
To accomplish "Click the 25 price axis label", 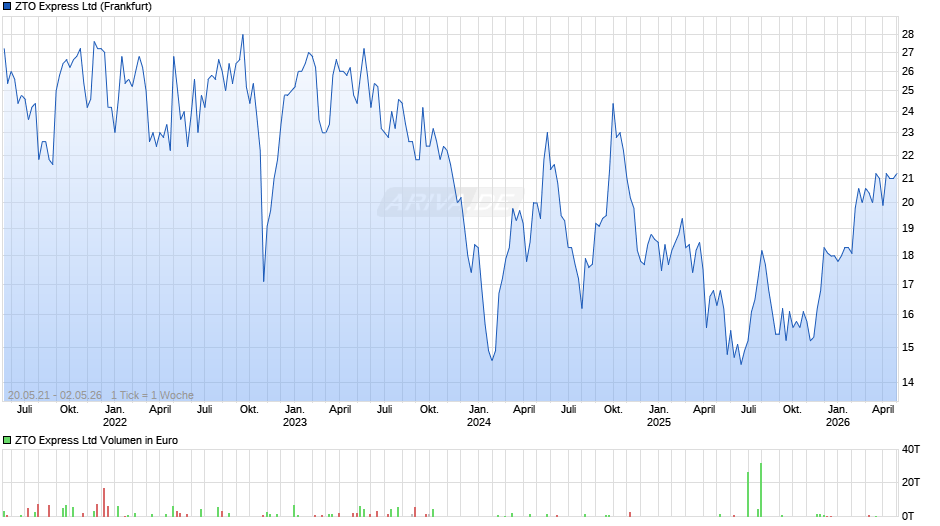I will (908, 91).
